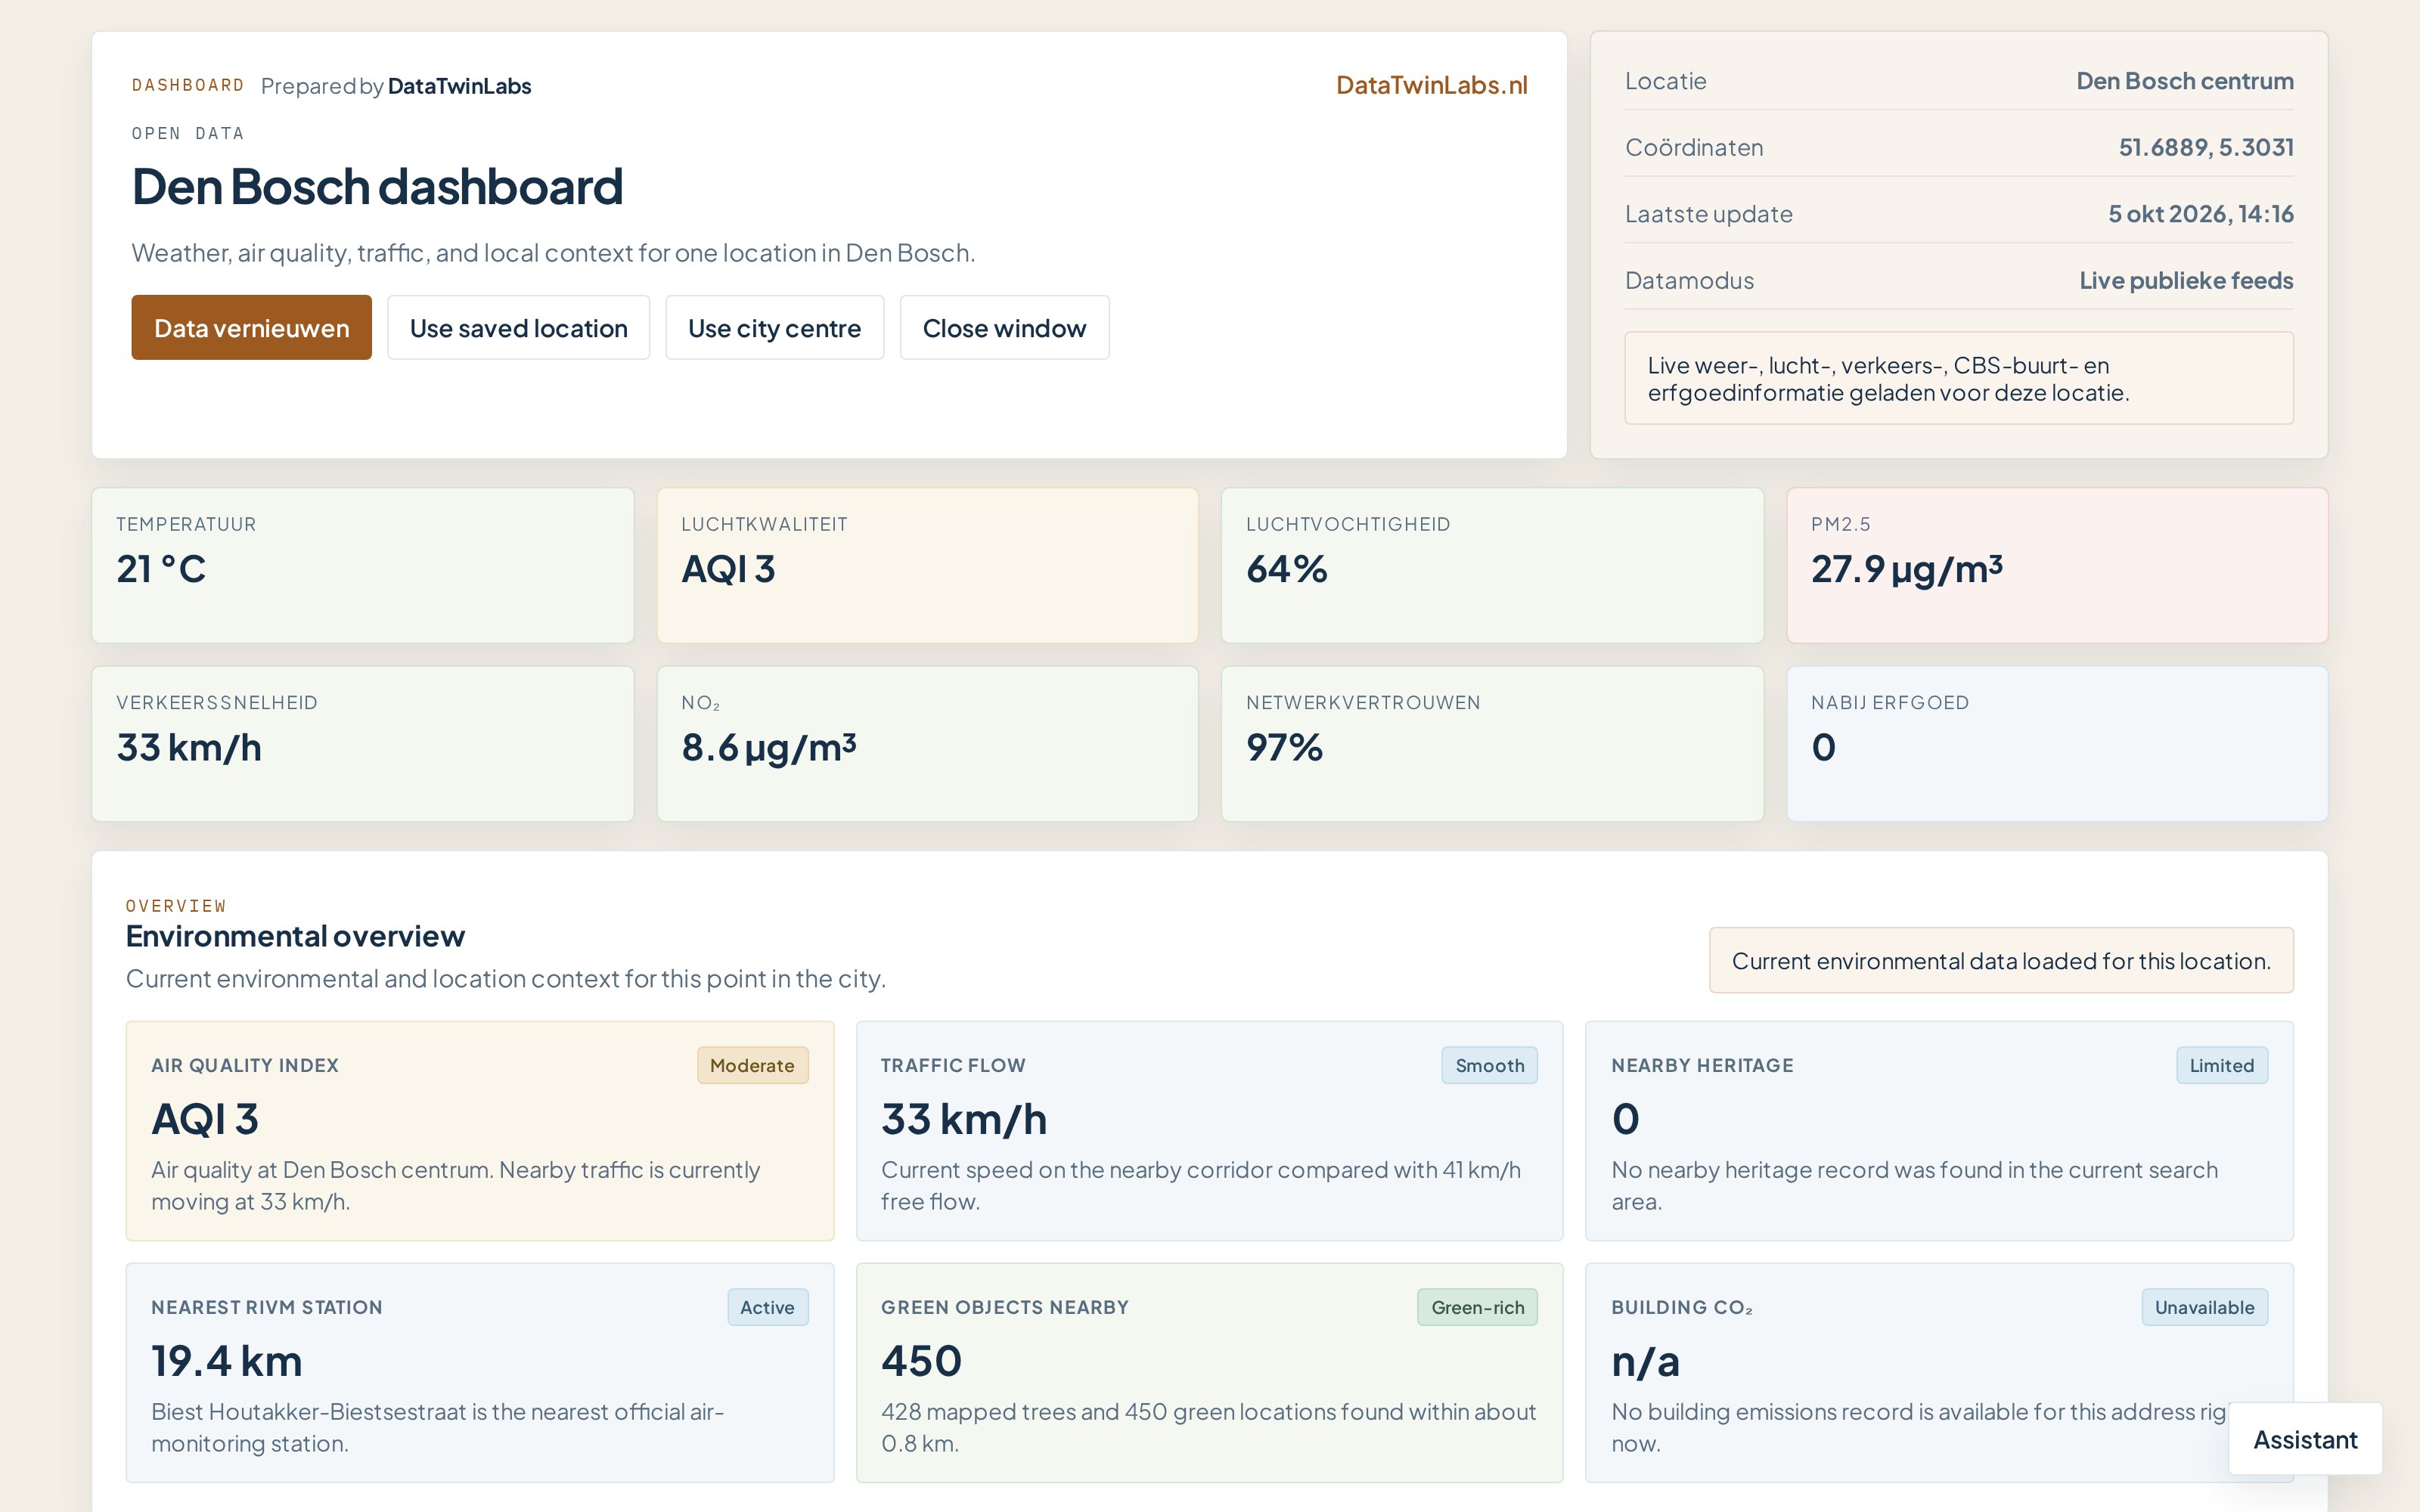This screenshot has height=1512, width=2420.
Task: Click the 450 green objects value
Action: pos(921,1361)
